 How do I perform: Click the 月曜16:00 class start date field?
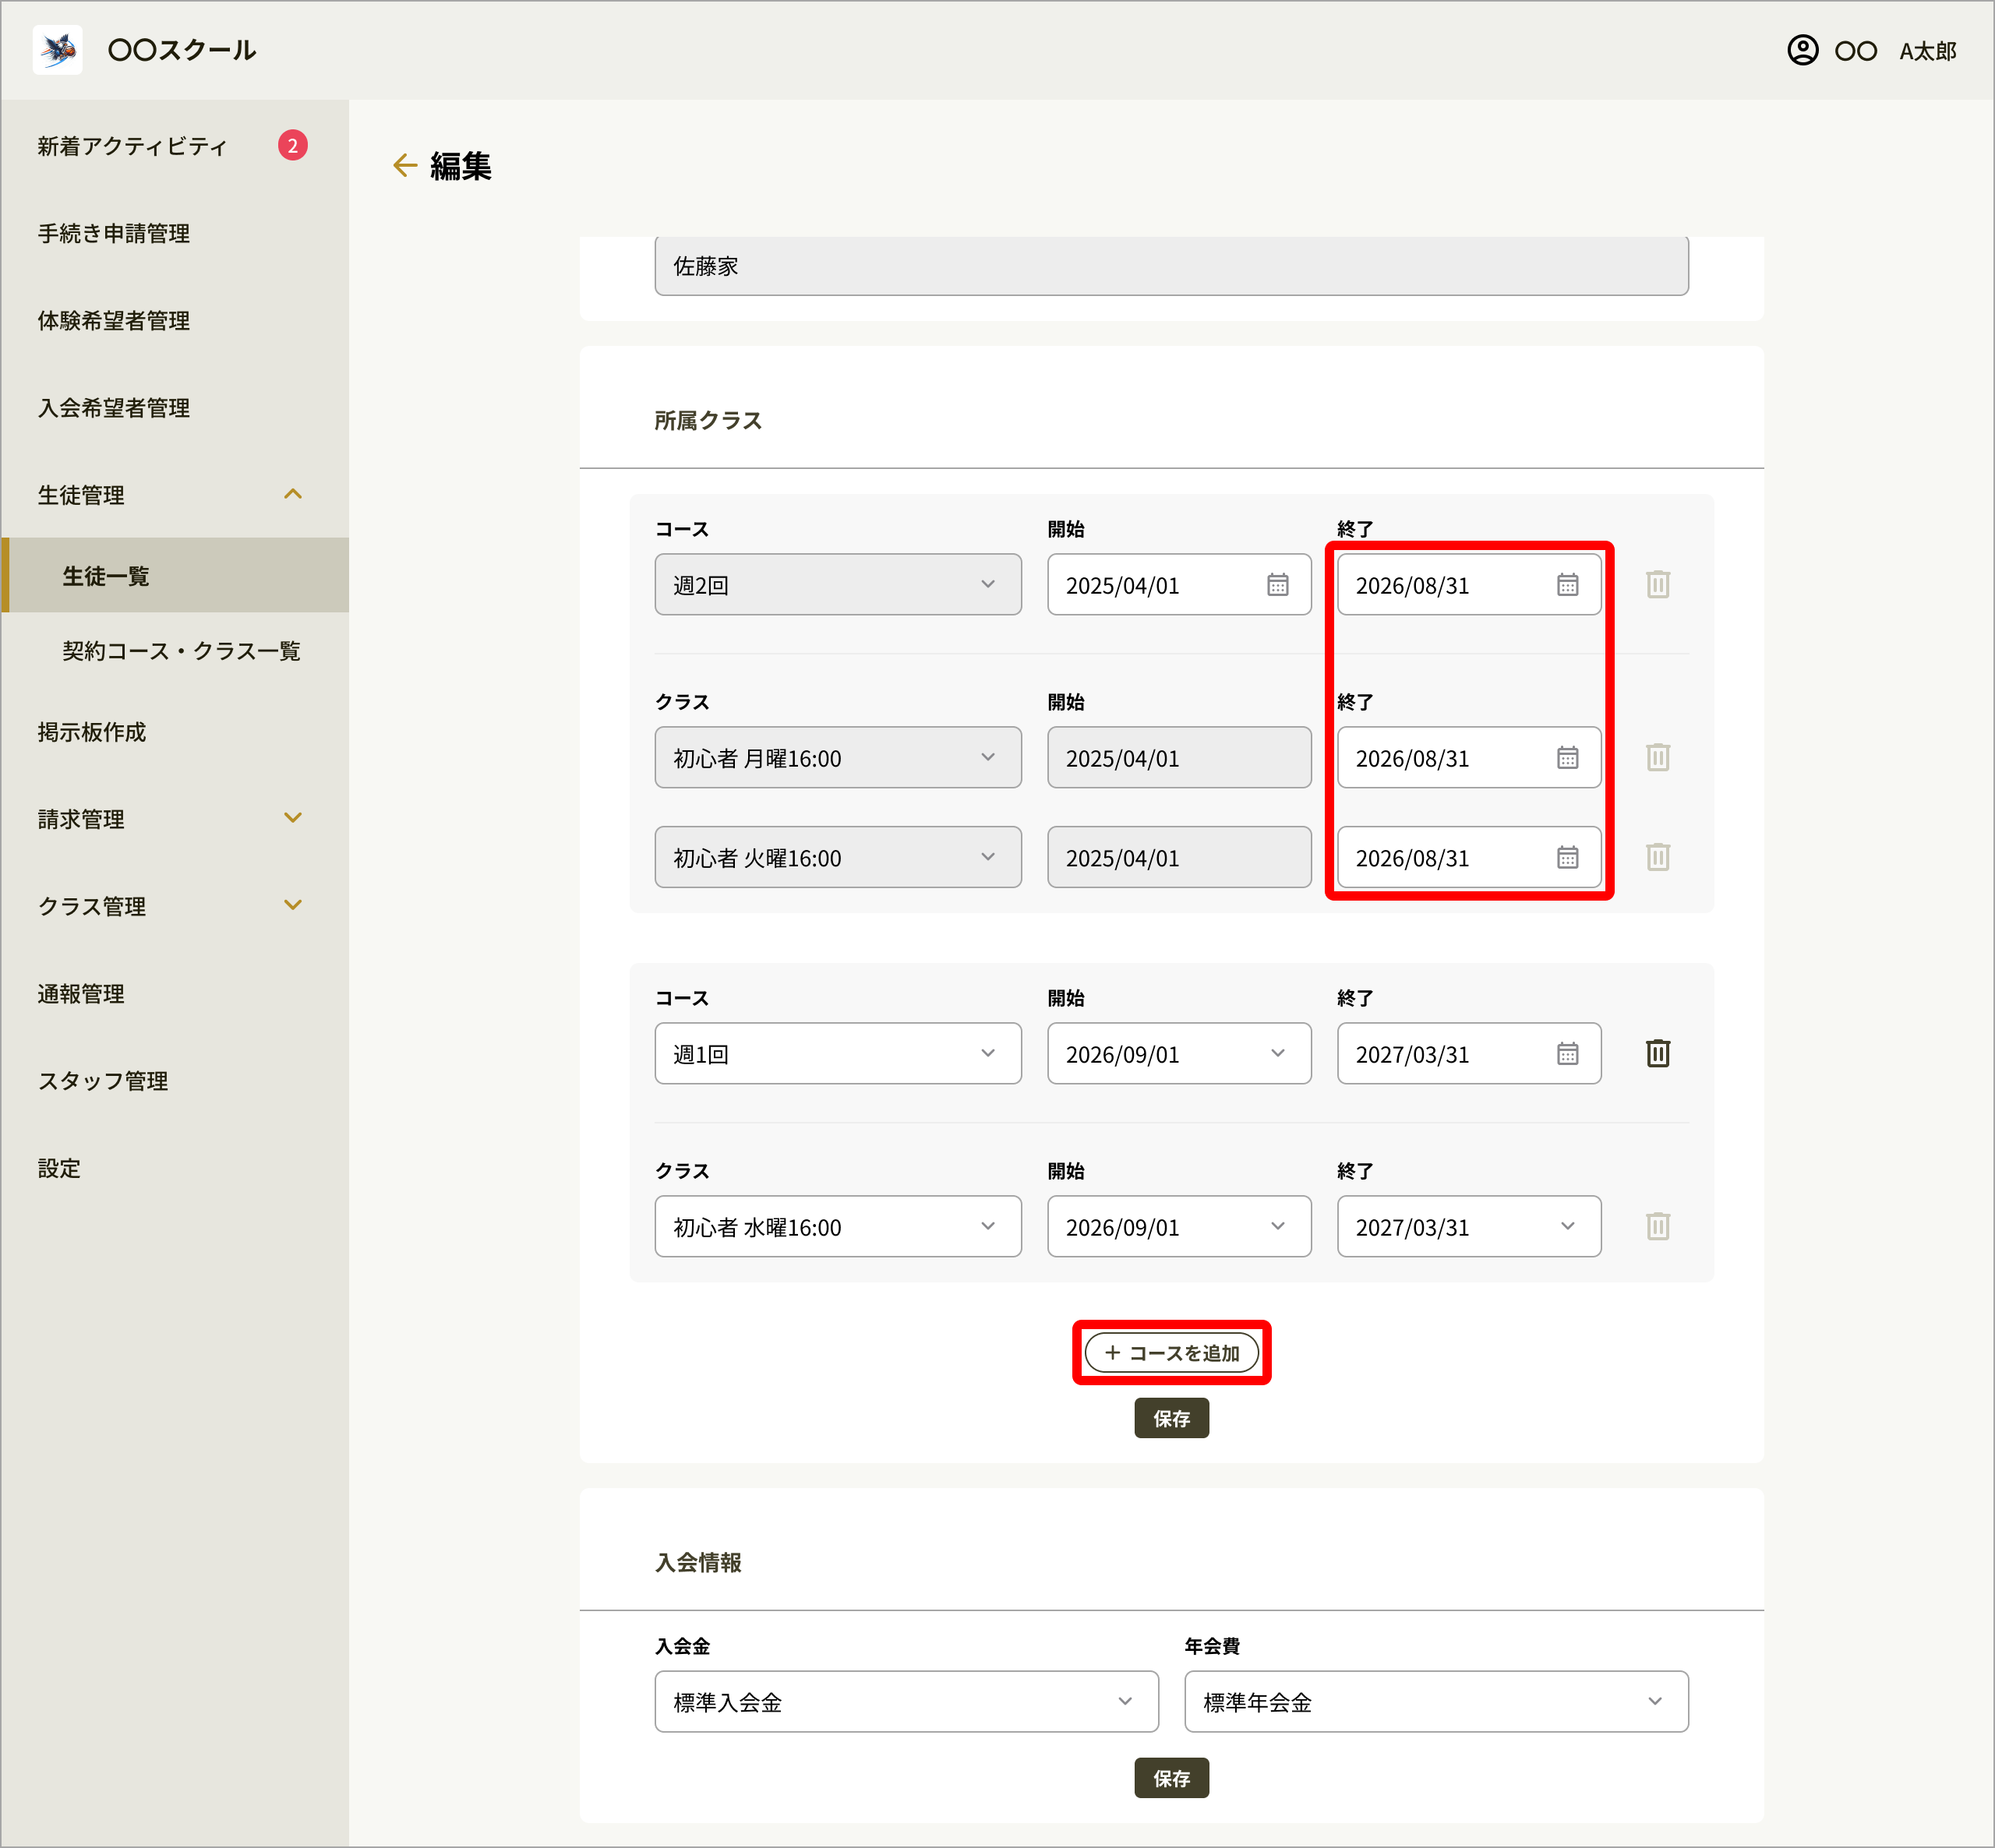[1178, 758]
